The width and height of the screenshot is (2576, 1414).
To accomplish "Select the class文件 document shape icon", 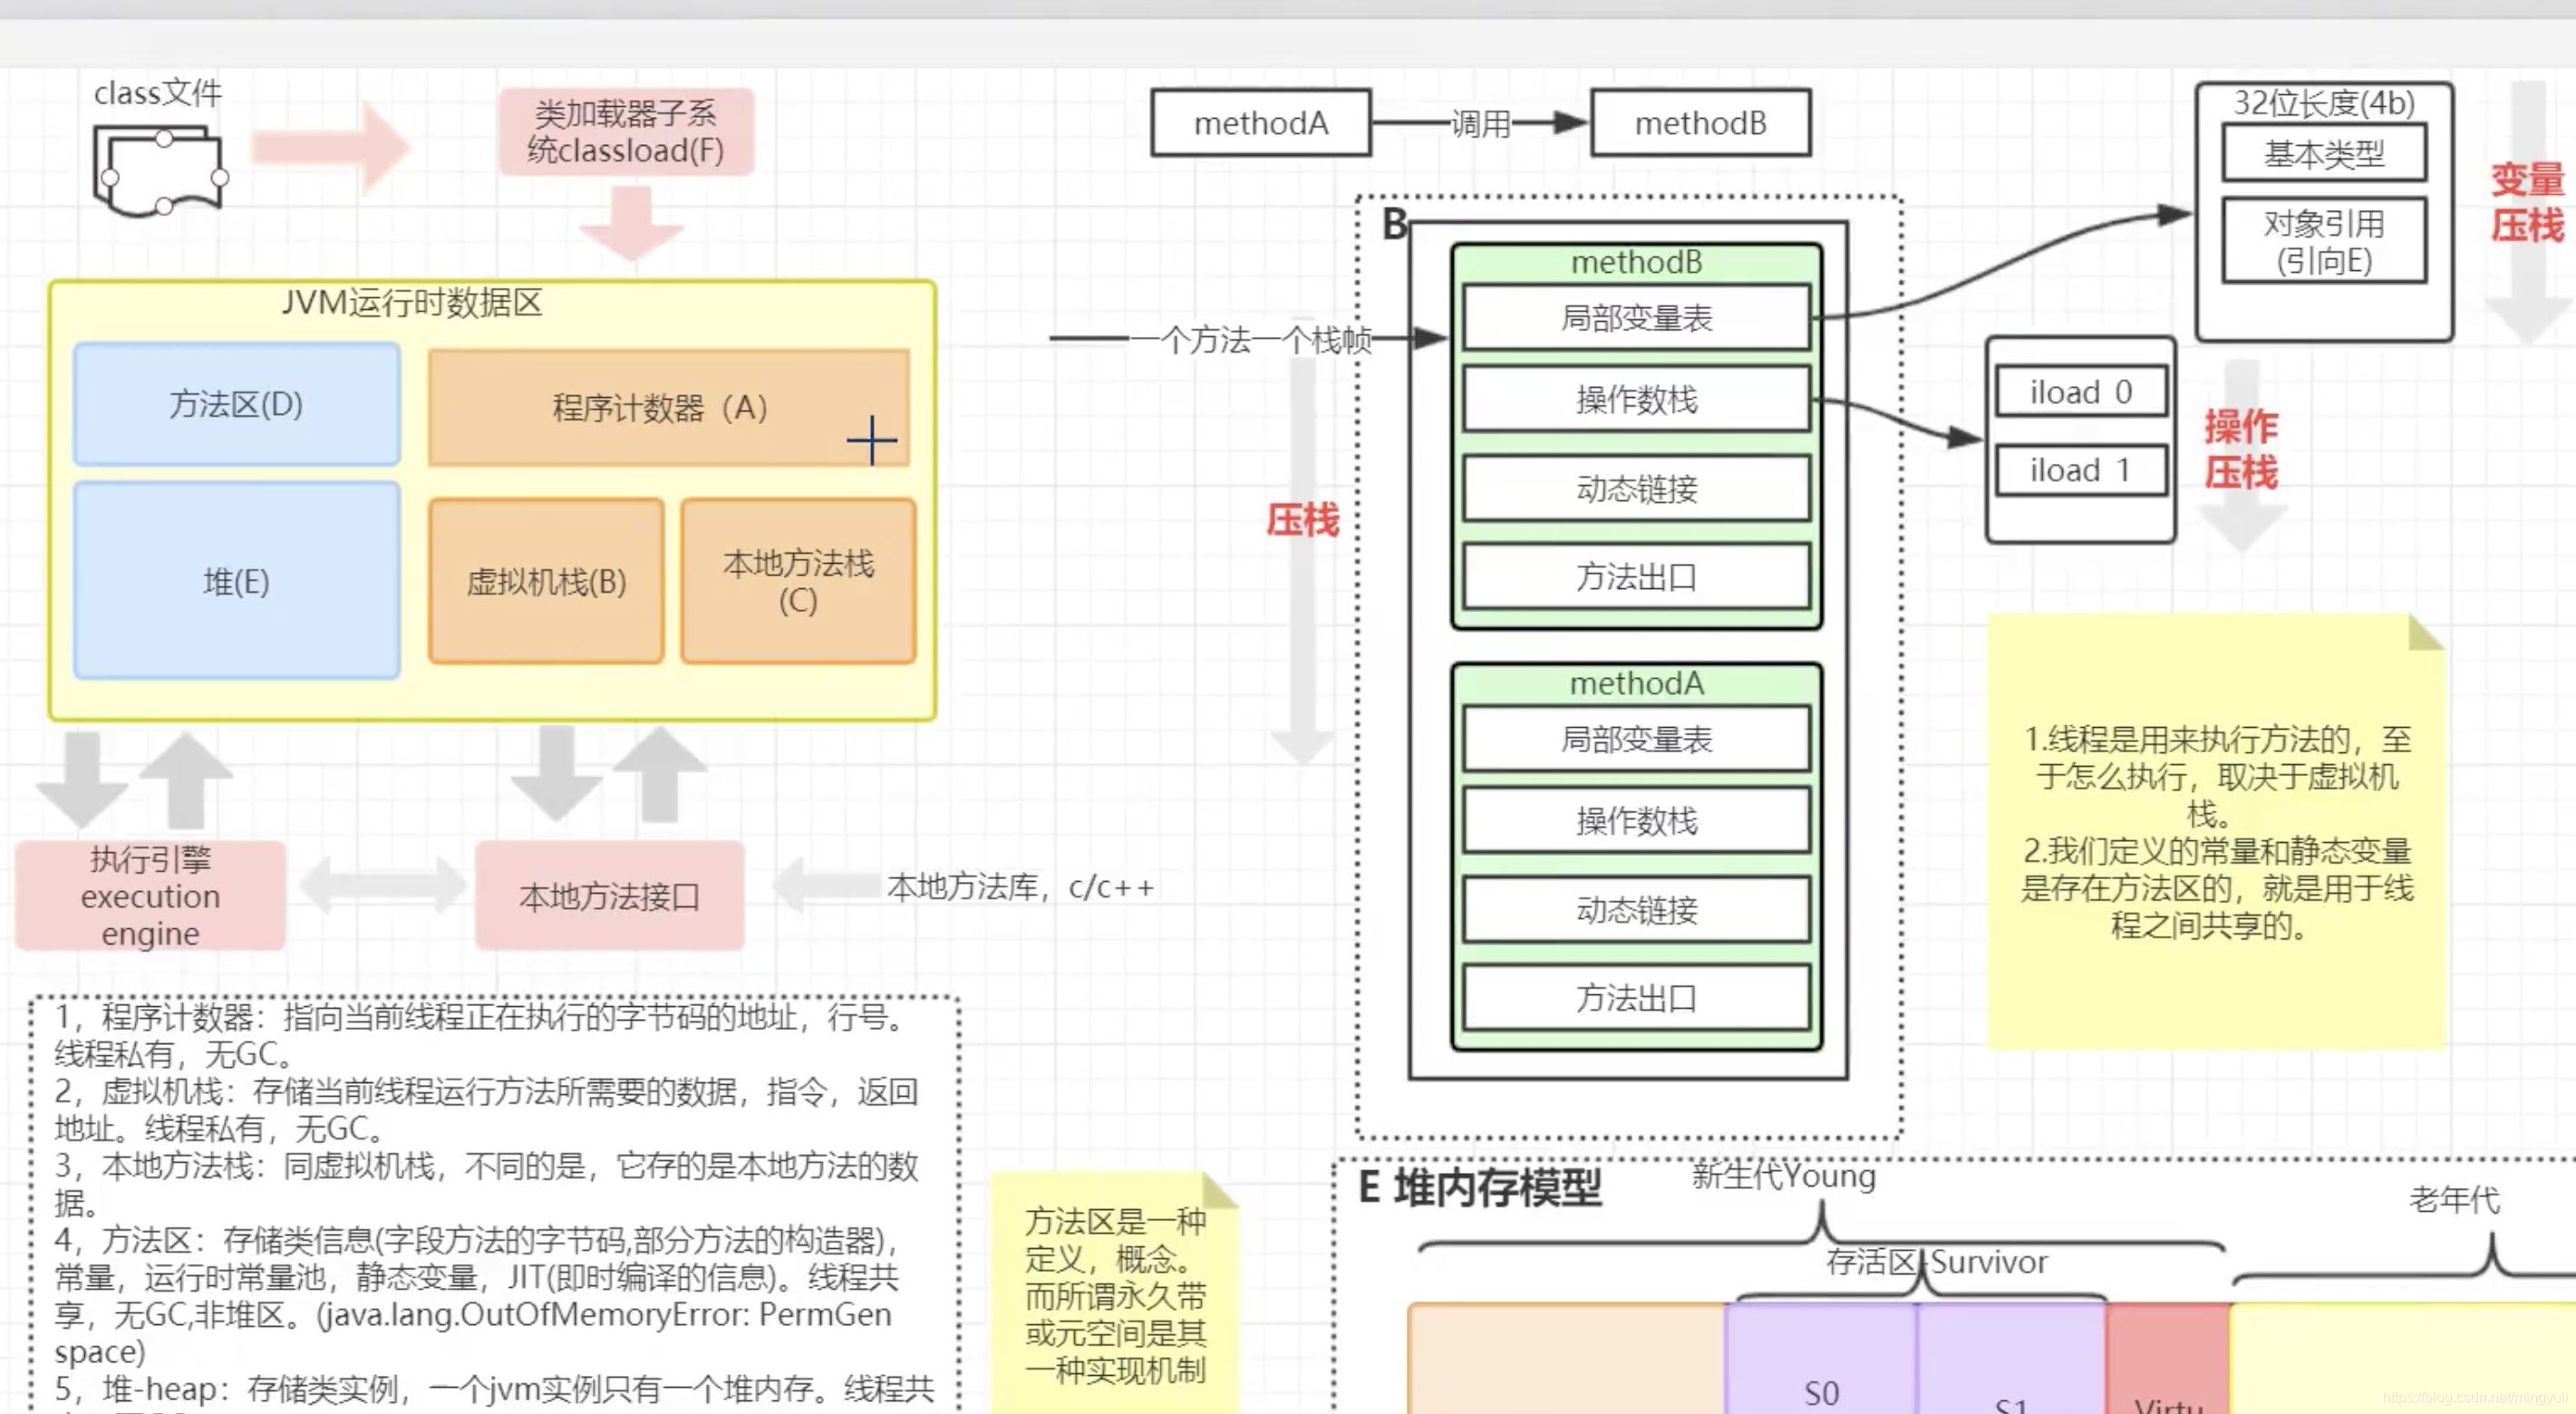I will (x=160, y=172).
